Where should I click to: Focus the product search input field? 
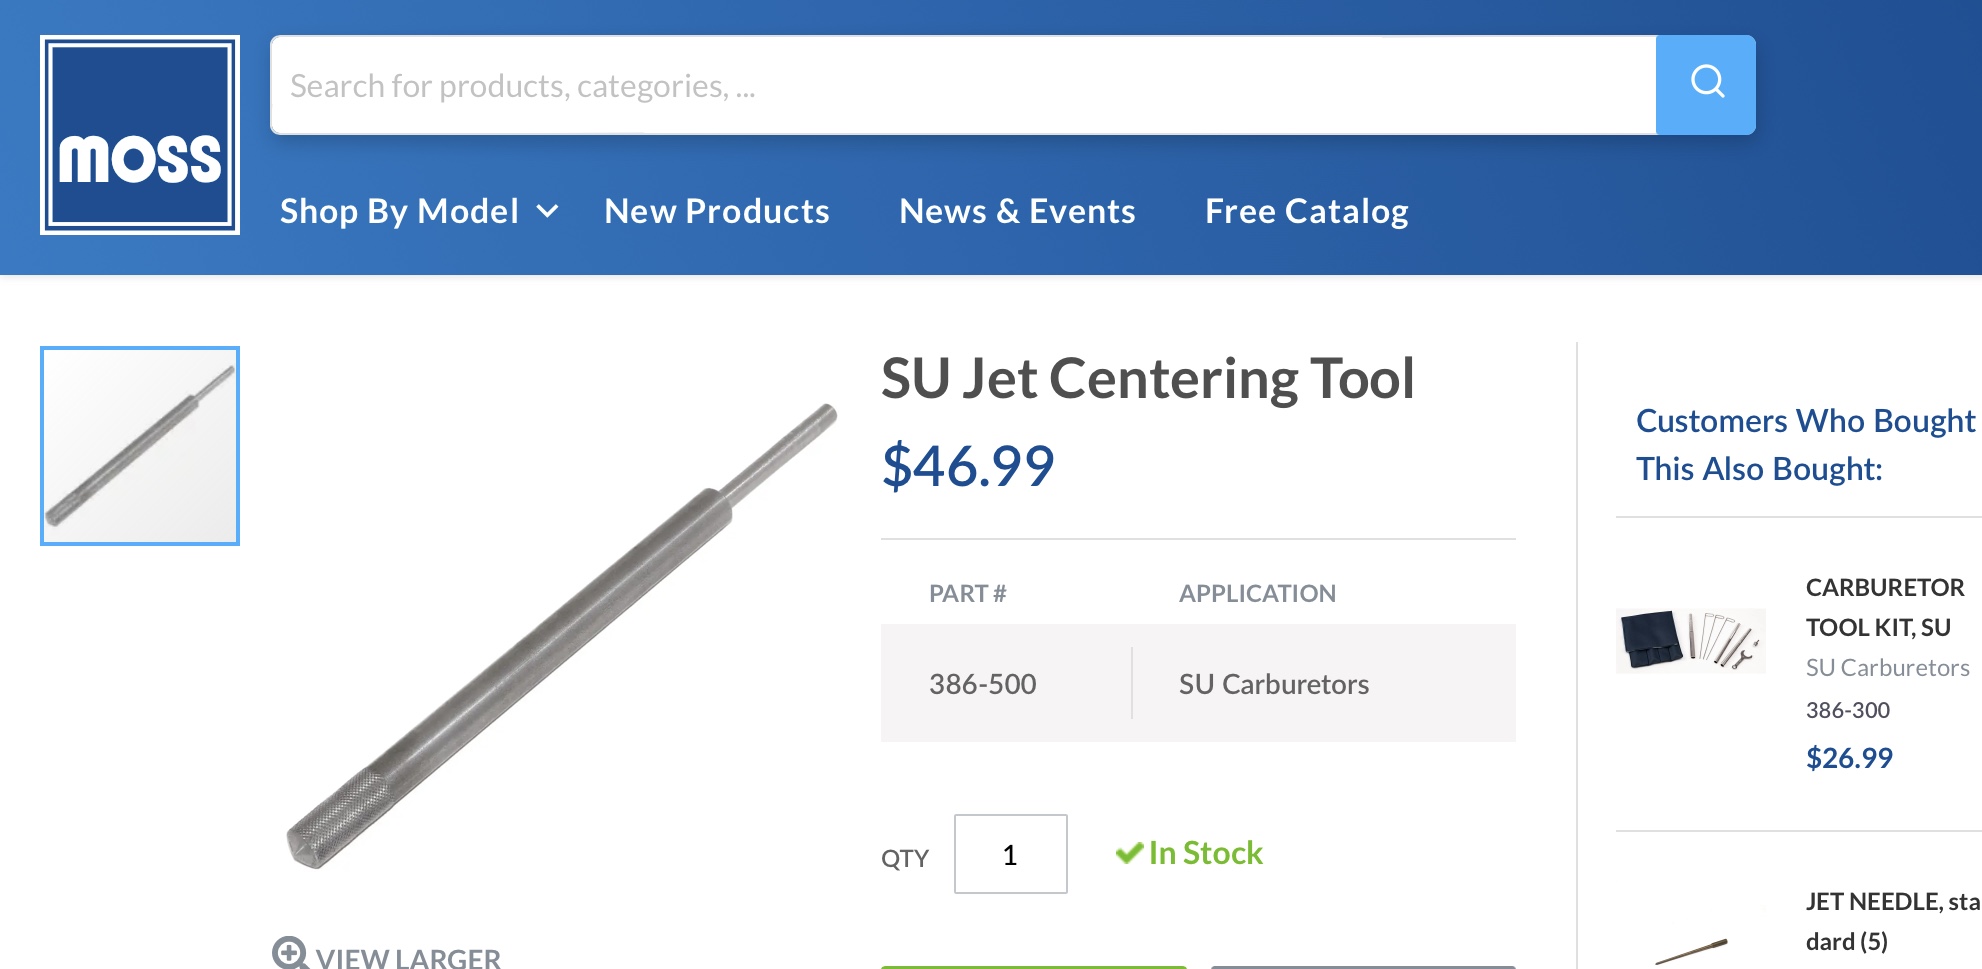(x=962, y=85)
